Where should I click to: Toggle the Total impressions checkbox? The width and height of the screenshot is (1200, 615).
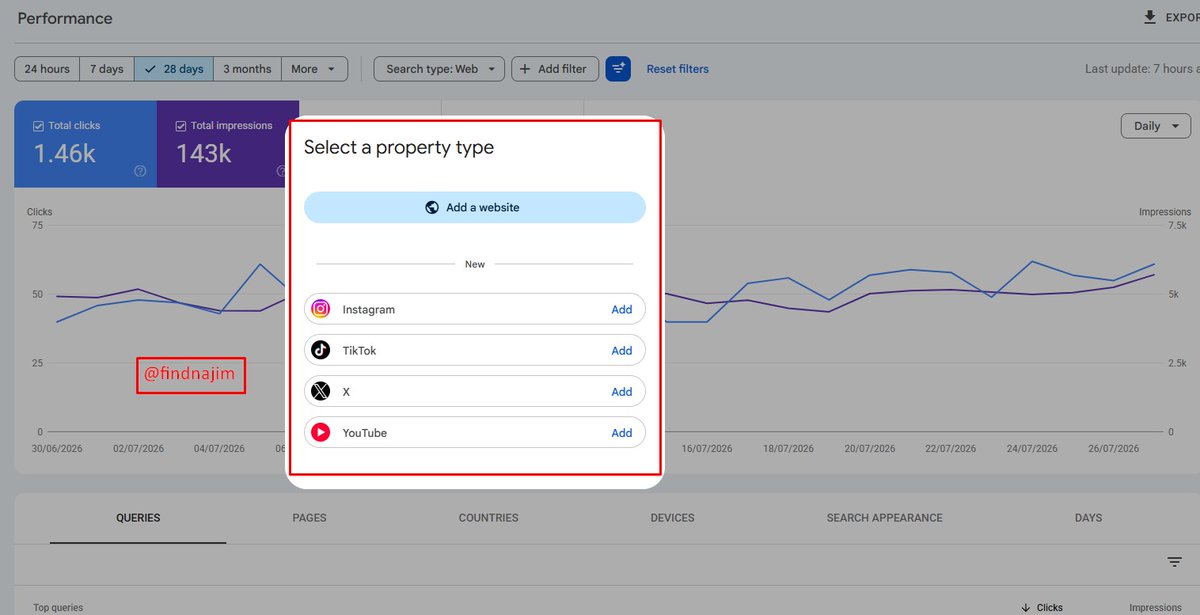181,126
